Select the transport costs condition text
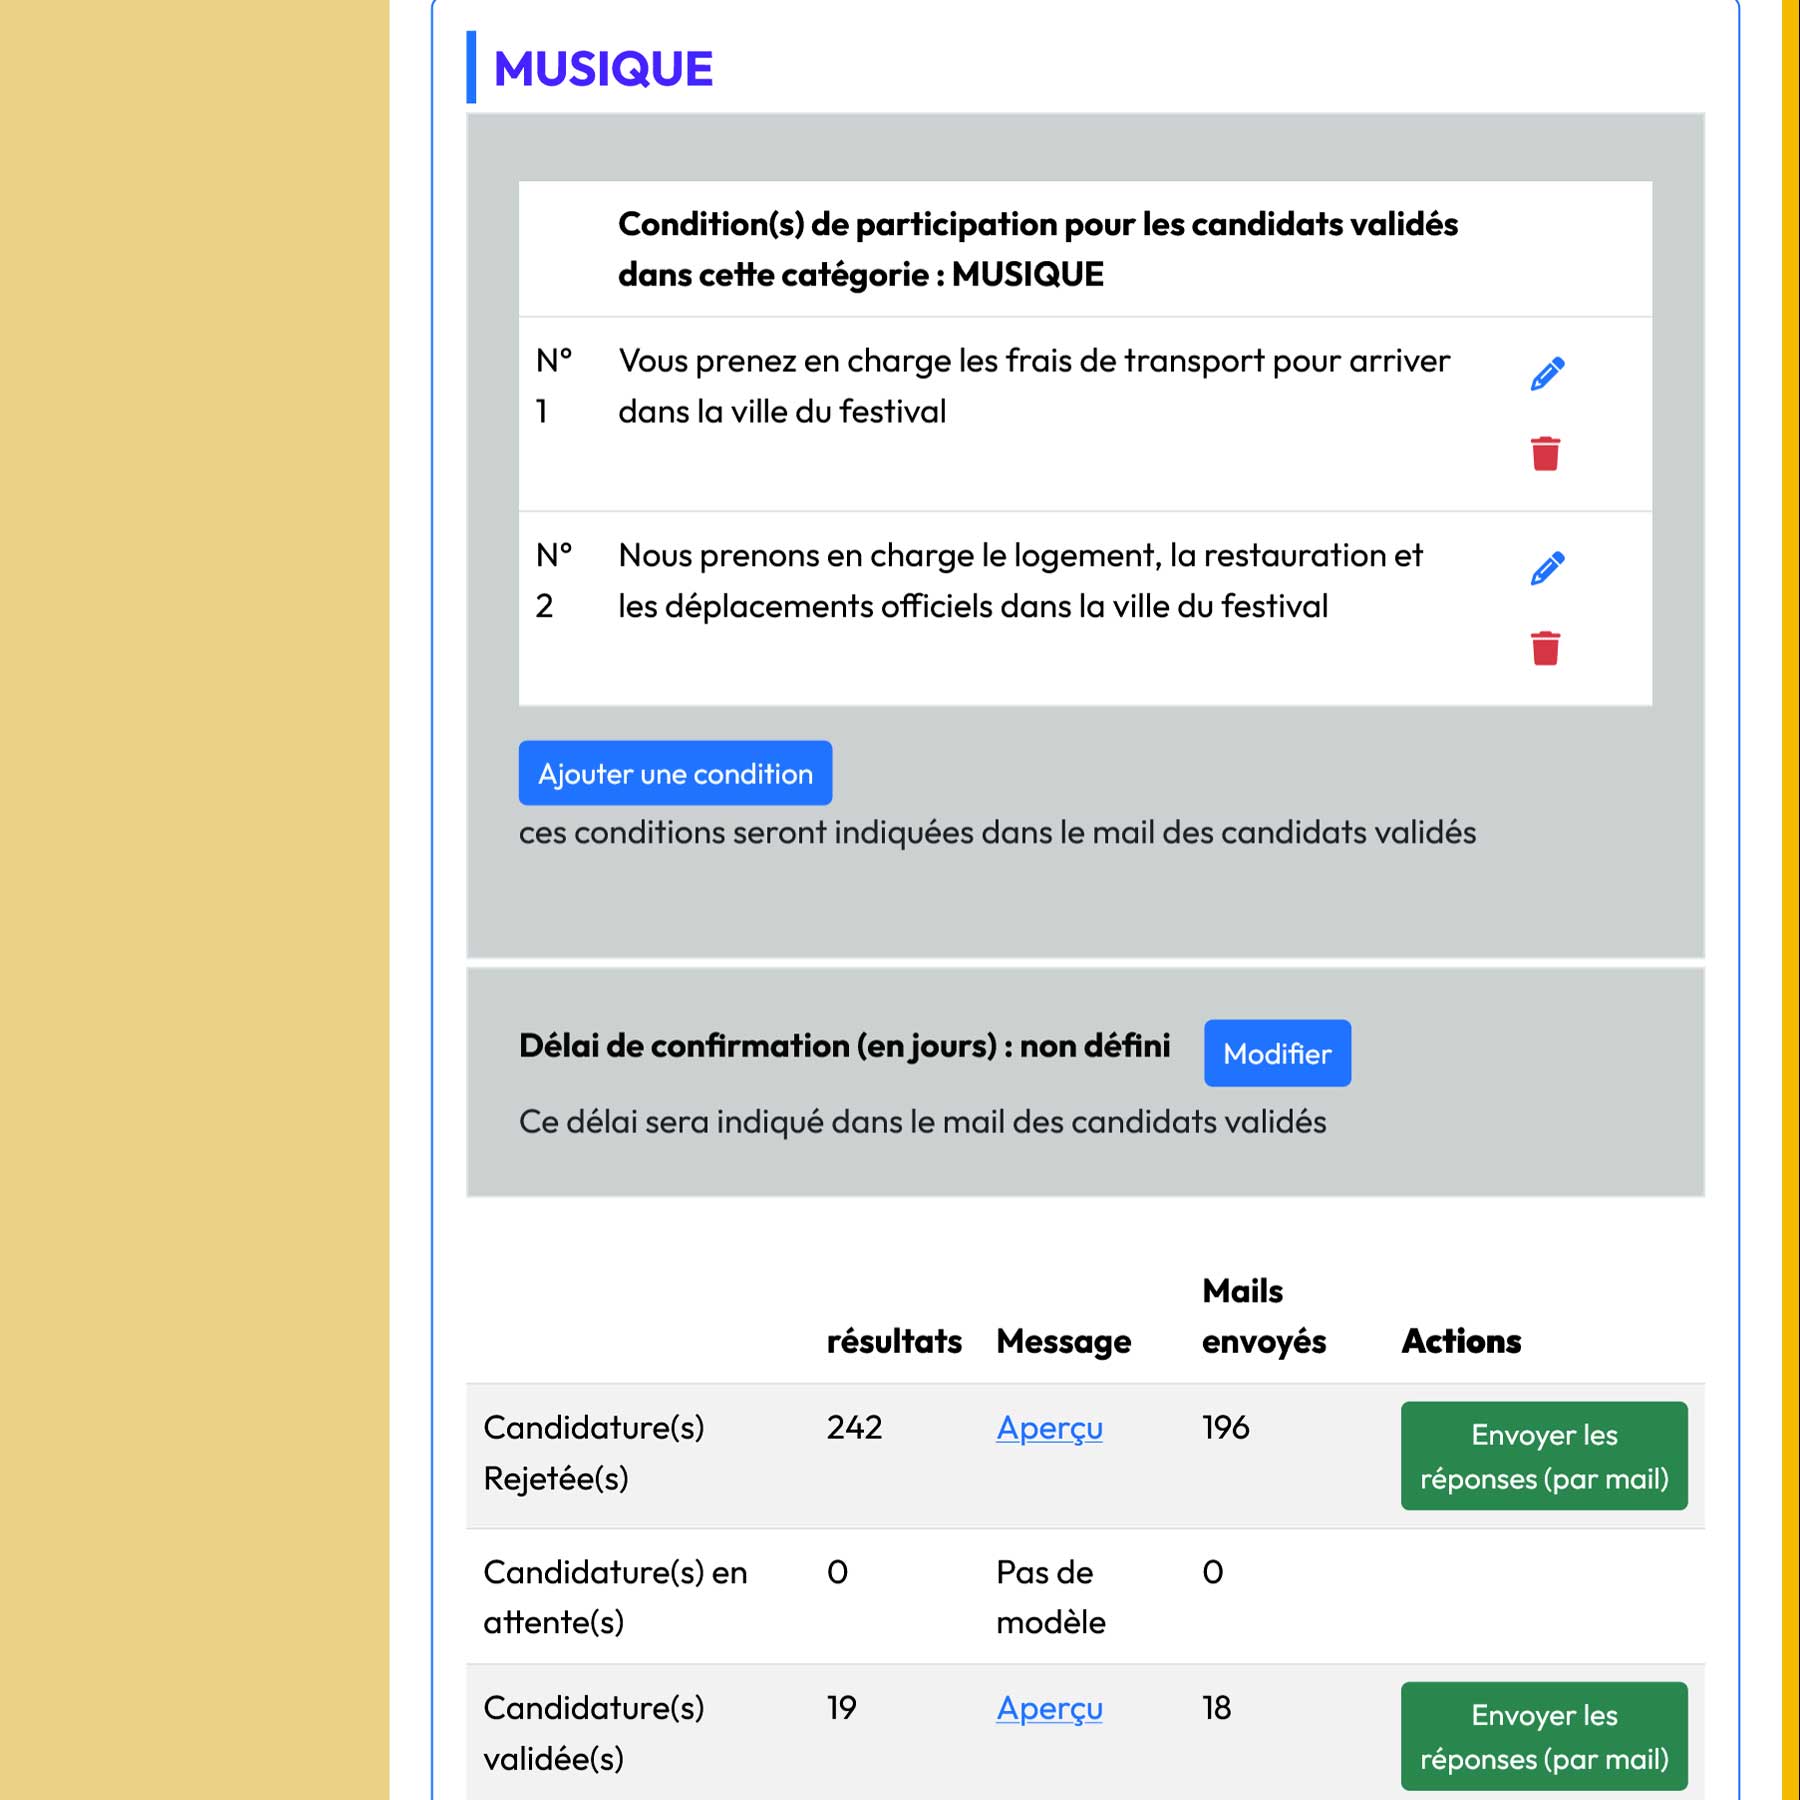 click(x=1033, y=386)
